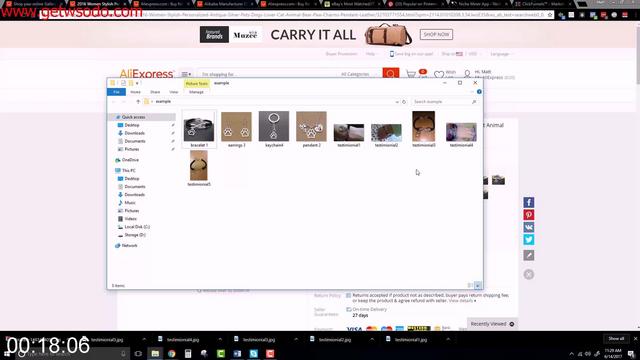The width and height of the screenshot is (640, 360).
Task: Open Videos under This PC
Action: click(x=131, y=219)
